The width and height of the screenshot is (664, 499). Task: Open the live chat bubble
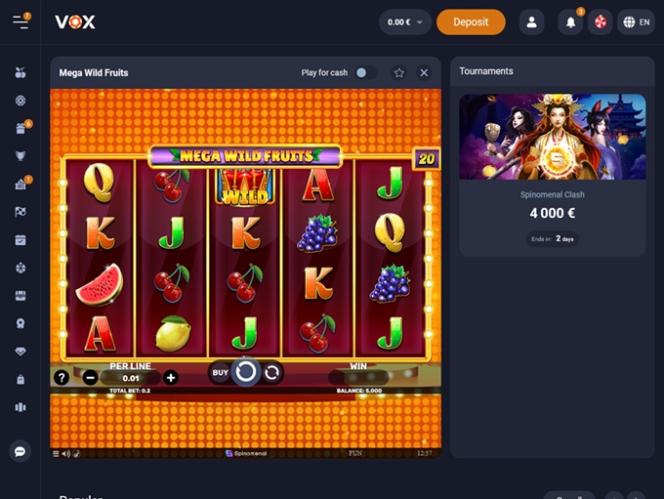coord(20,452)
